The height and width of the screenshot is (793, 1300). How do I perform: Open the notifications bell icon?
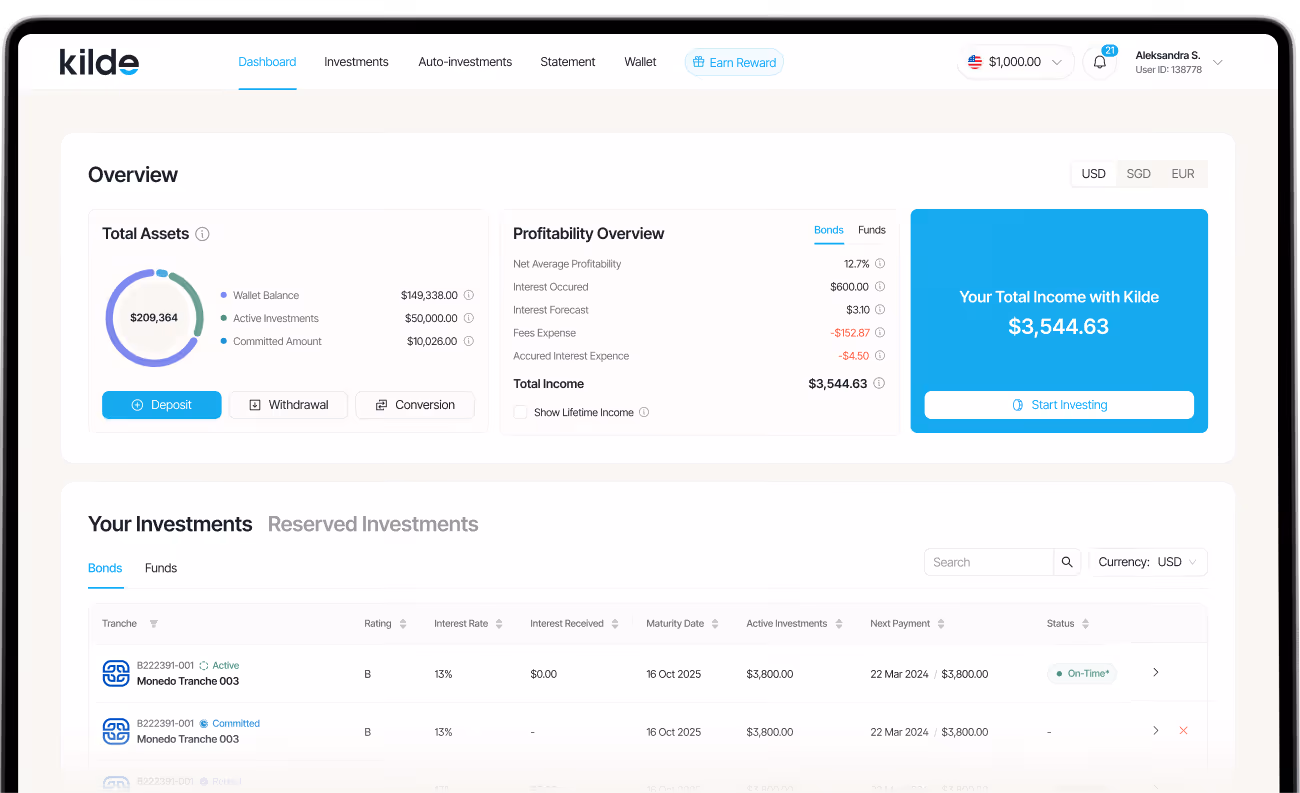click(x=1100, y=62)
